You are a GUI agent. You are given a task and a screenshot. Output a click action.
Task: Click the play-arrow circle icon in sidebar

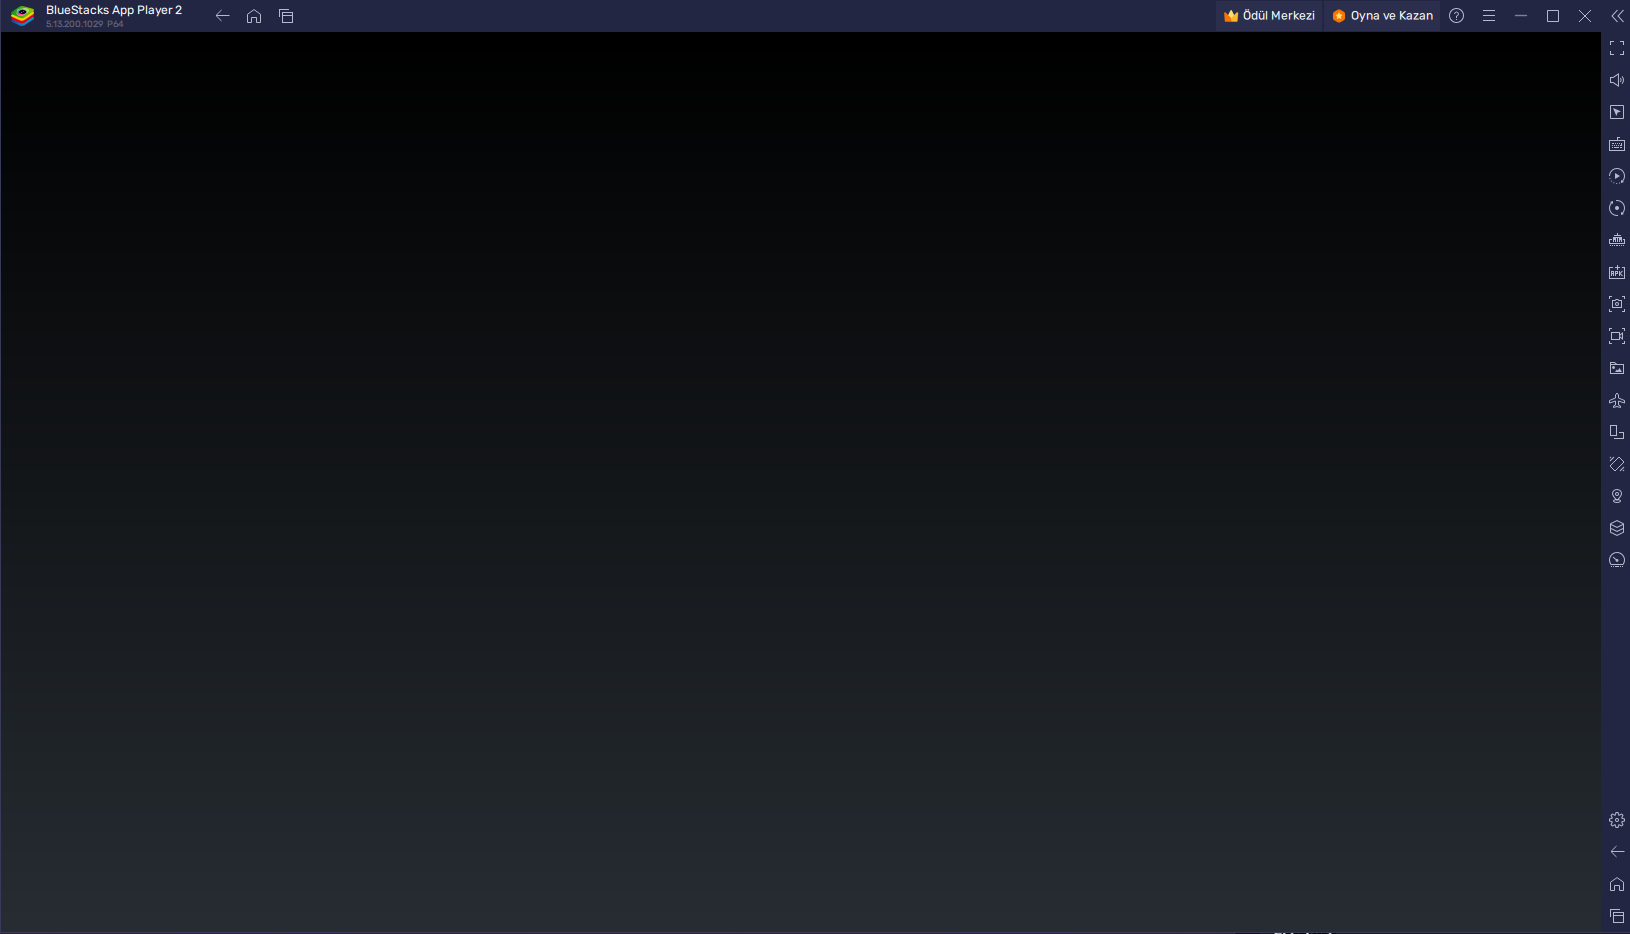1617,176
